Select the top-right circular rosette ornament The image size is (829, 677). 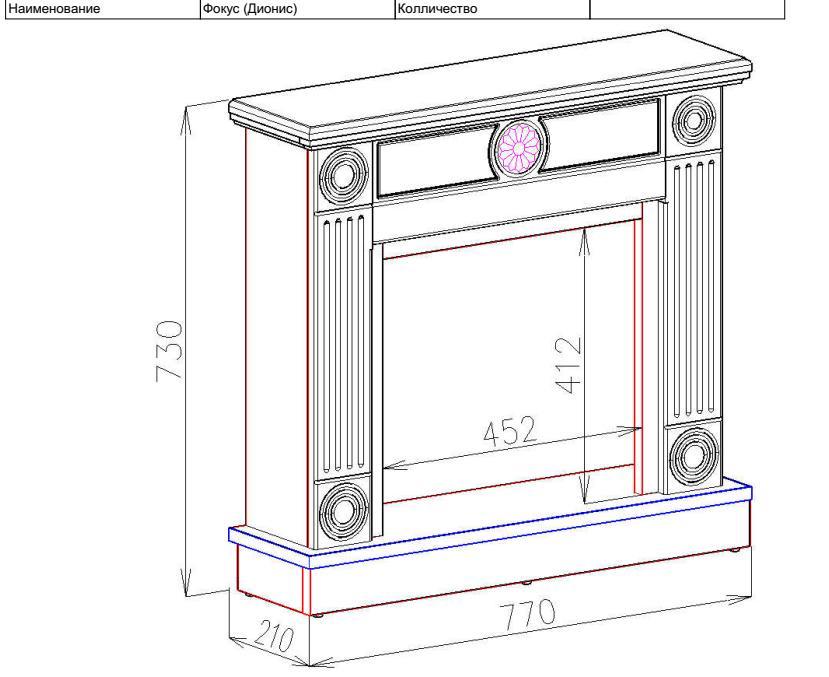[691, 119]
